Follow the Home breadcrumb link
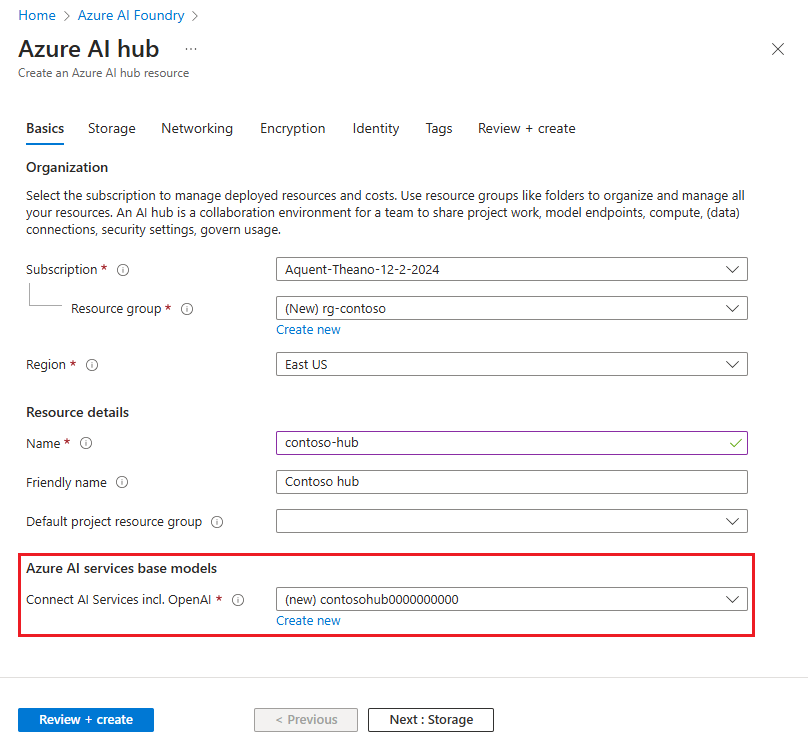 [x=37, y=15]
